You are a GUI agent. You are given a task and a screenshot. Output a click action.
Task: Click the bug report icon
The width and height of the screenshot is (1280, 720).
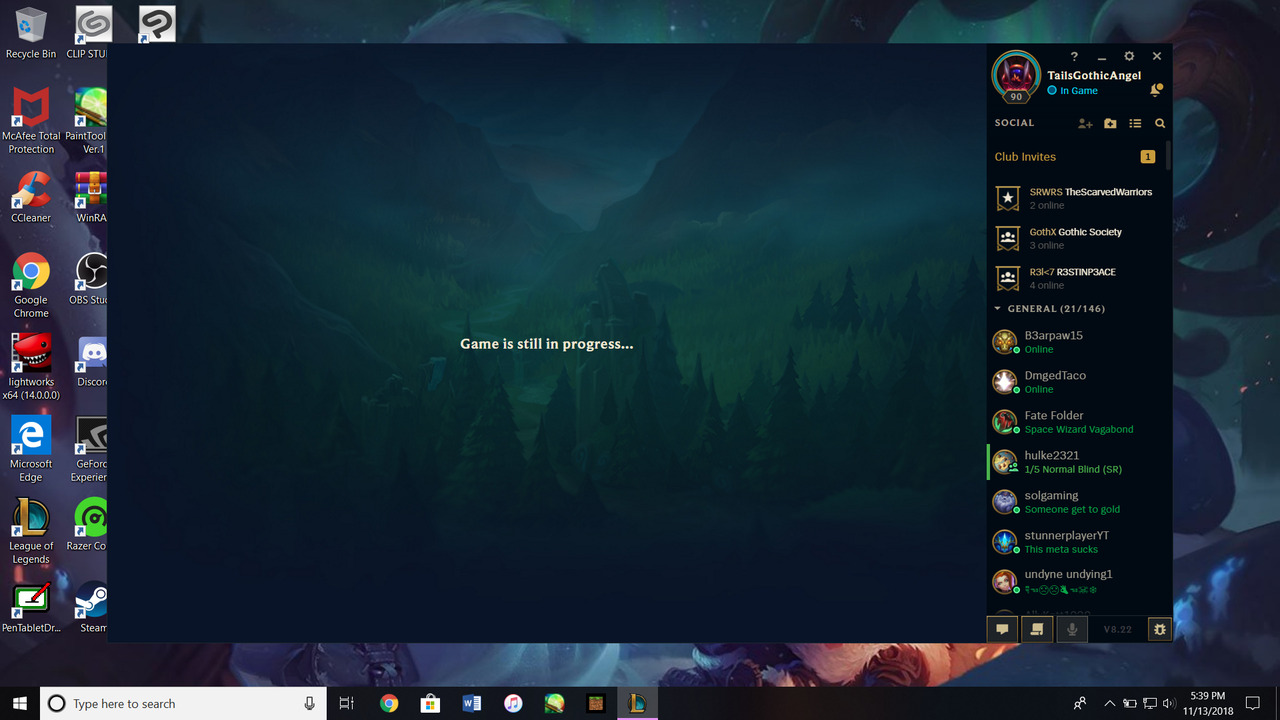click(1159, 629)
